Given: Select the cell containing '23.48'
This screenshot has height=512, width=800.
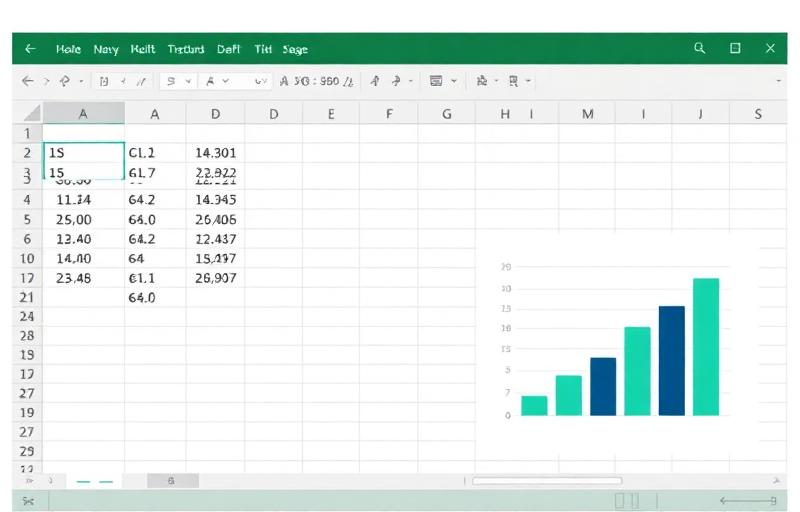Looking at the screenshot, I should (84, 278).
